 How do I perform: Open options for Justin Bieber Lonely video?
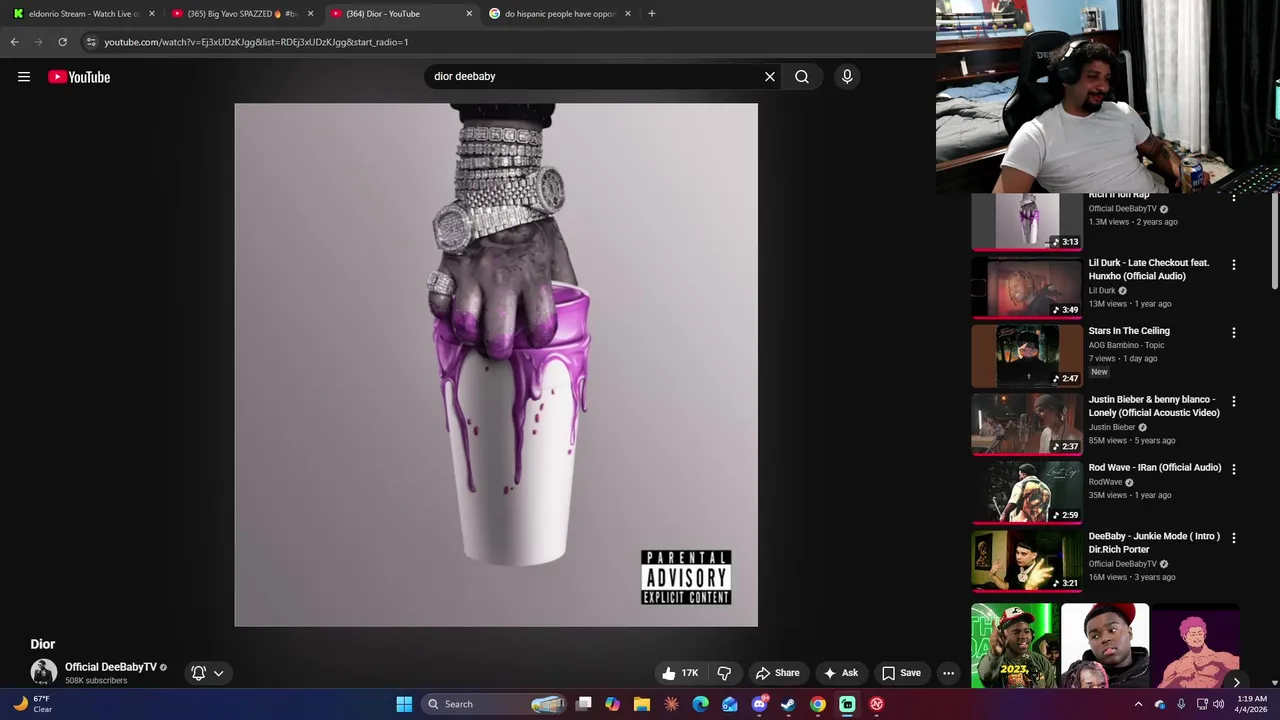(1233, 401)
